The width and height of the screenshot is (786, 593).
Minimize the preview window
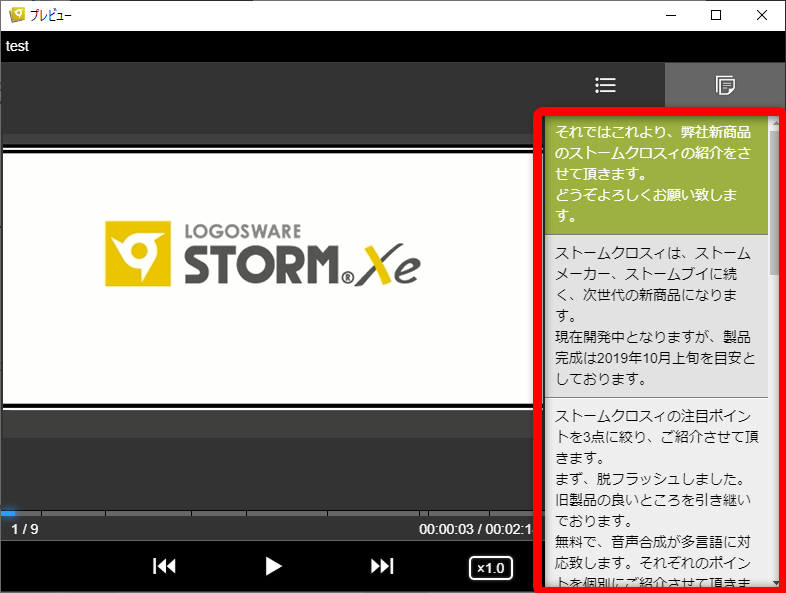point(670,15)
